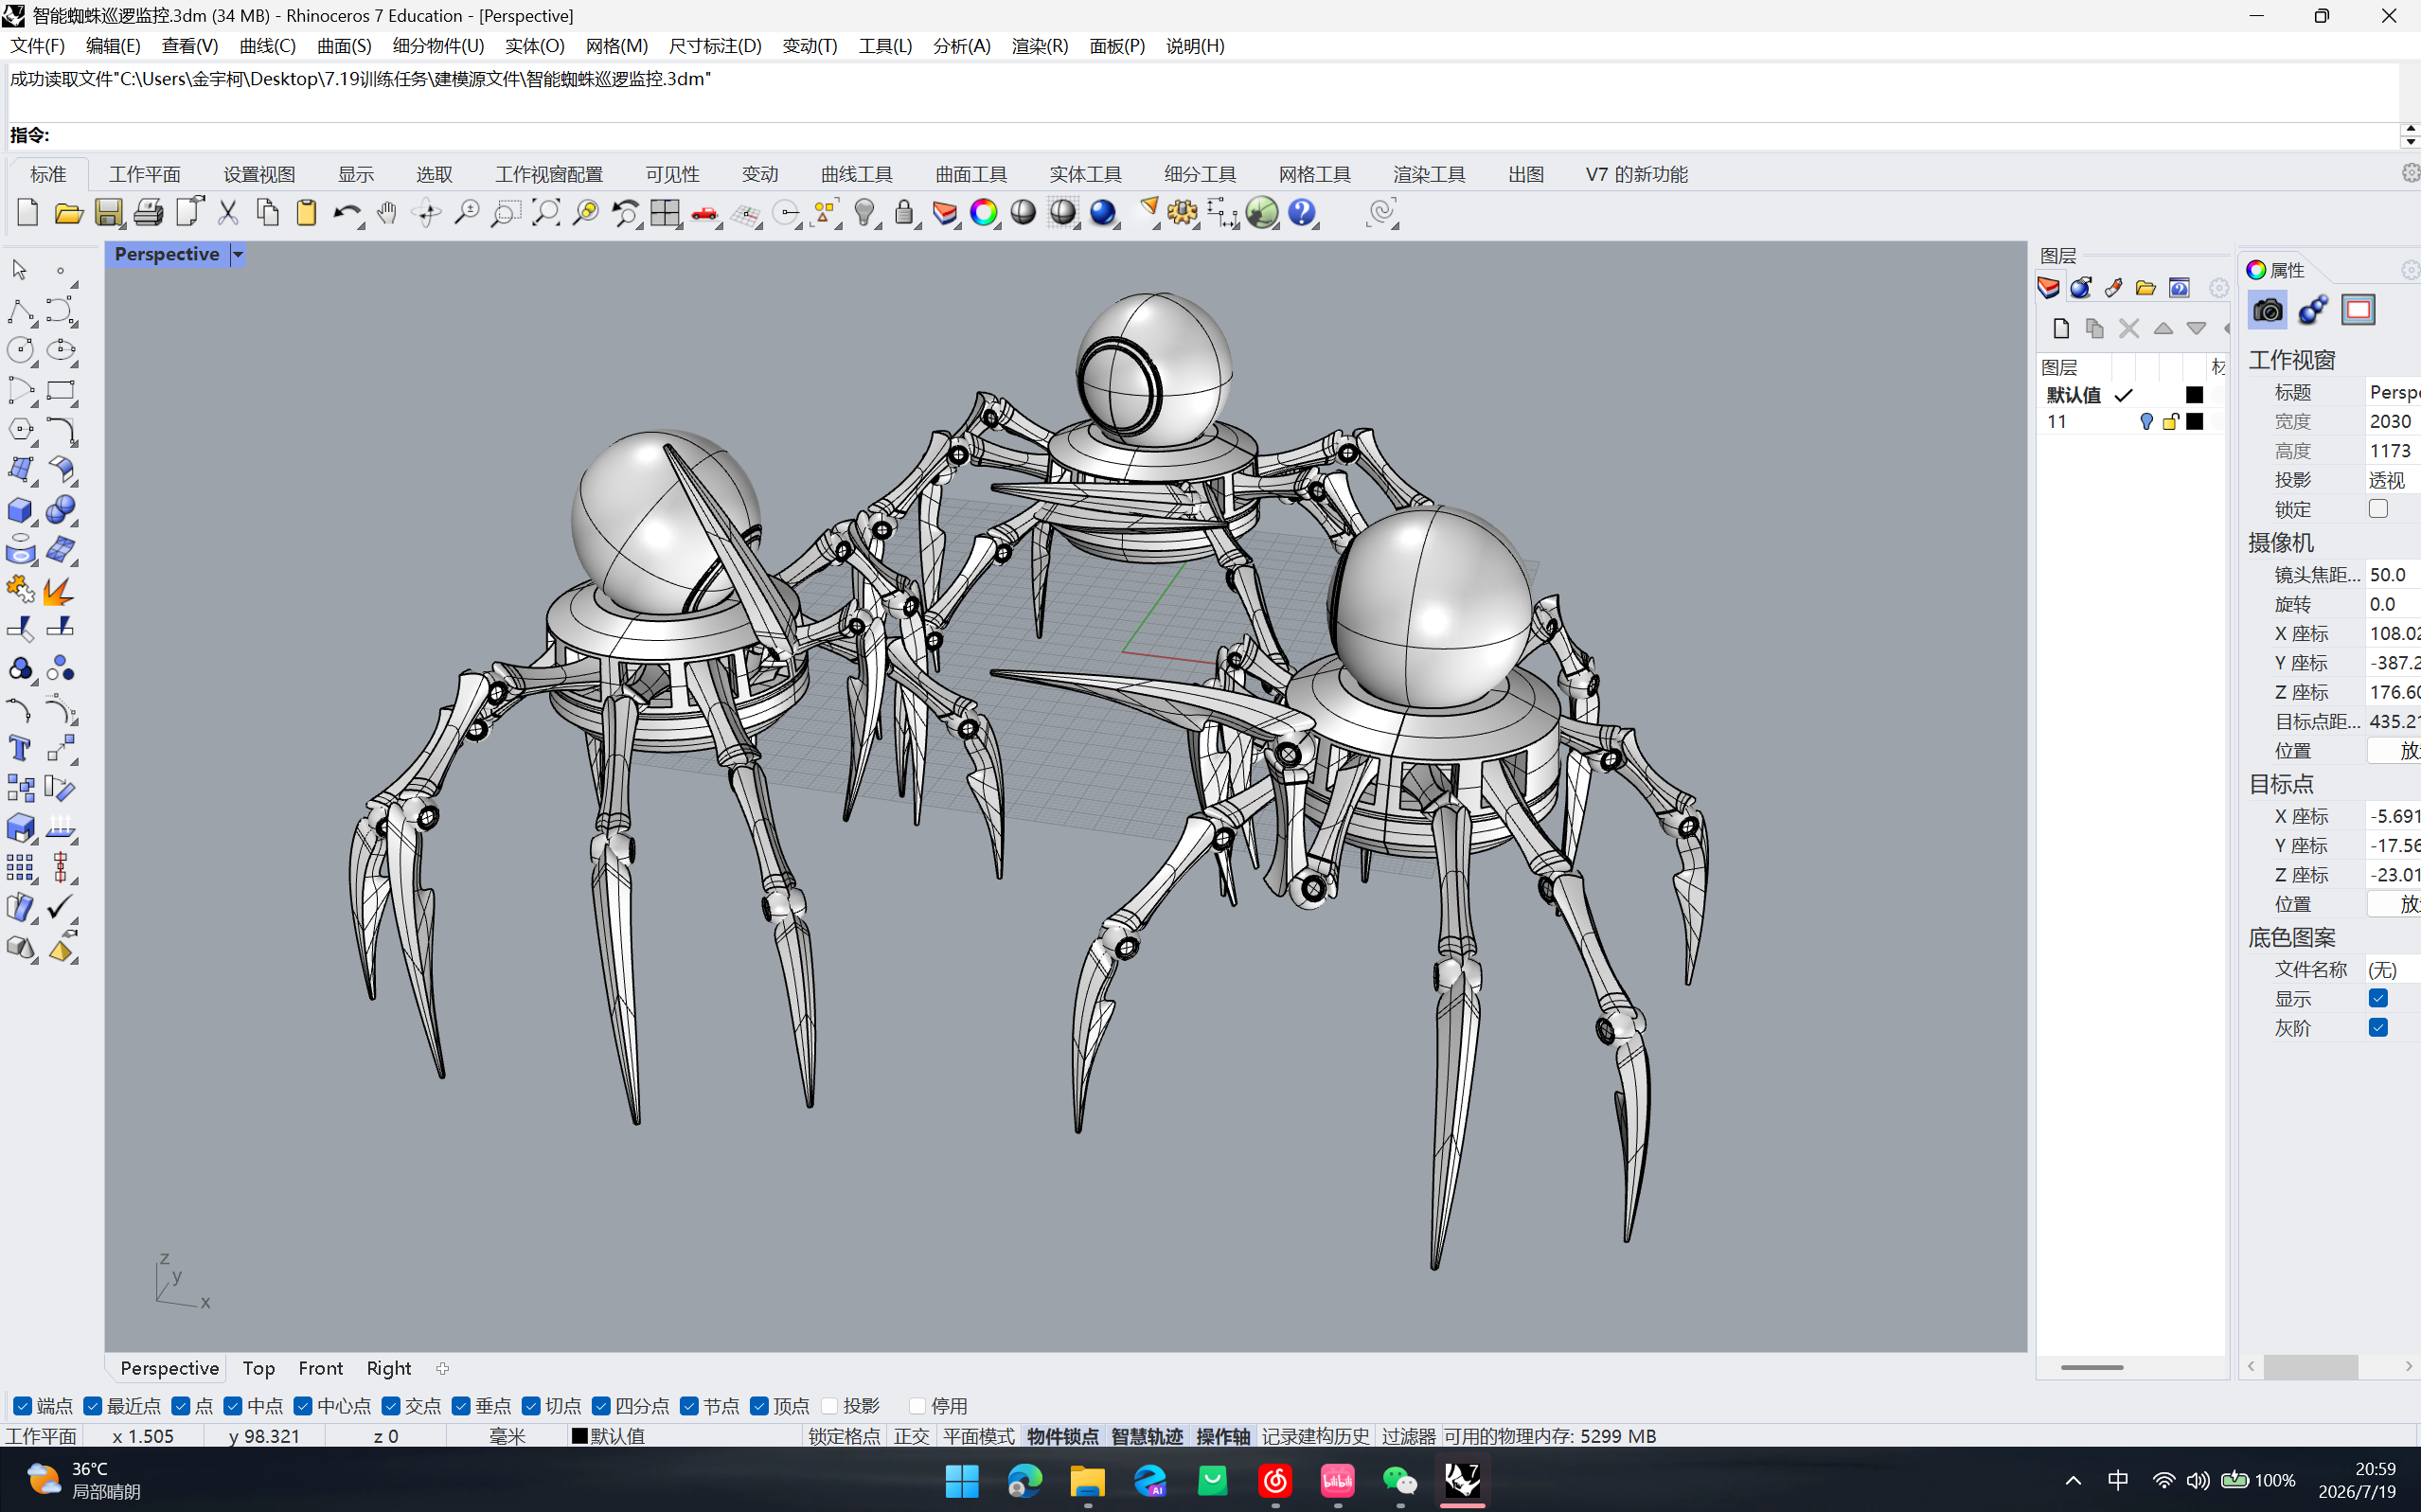Save the model with the floppy icon
This screenshot has height=1512, width=2421.
108,213
